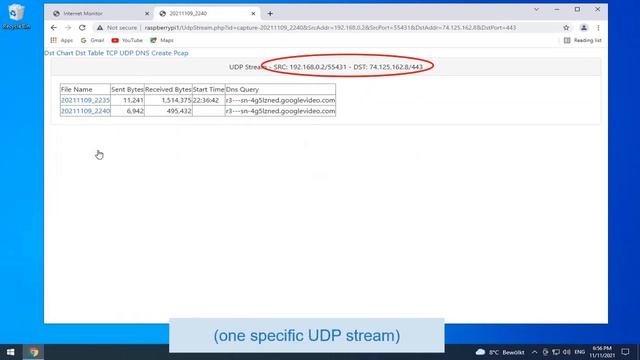Show hidden system tray icons

[534, 352]
